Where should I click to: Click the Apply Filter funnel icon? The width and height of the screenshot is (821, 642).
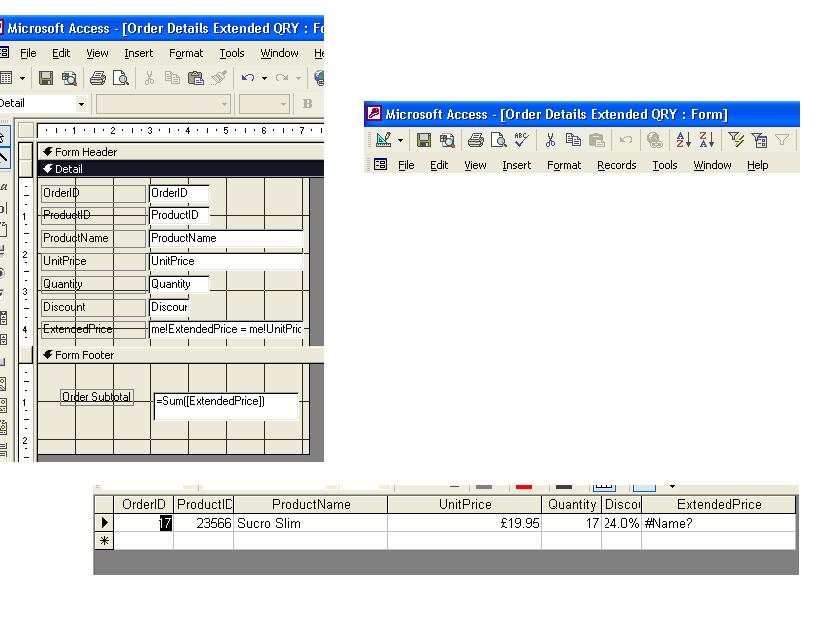[x=782, y=140]
